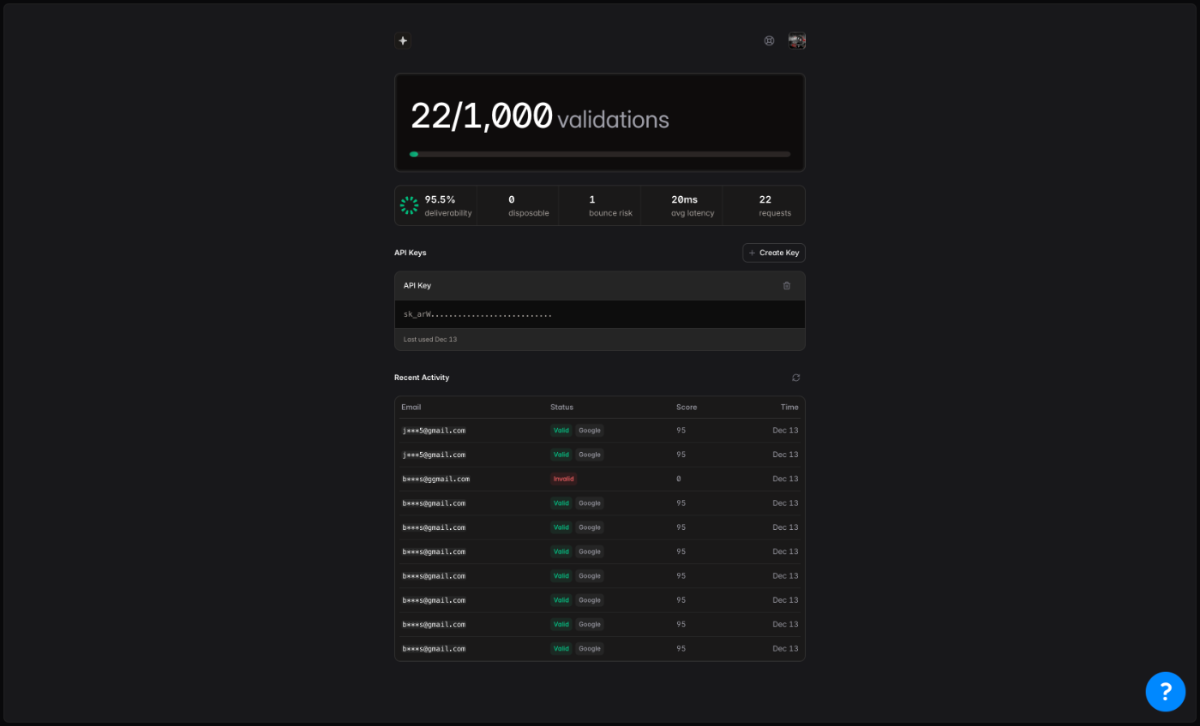Viewport: 1200px width, 726px height.
Task: Click the Score column header
Action: pos(686,407)
